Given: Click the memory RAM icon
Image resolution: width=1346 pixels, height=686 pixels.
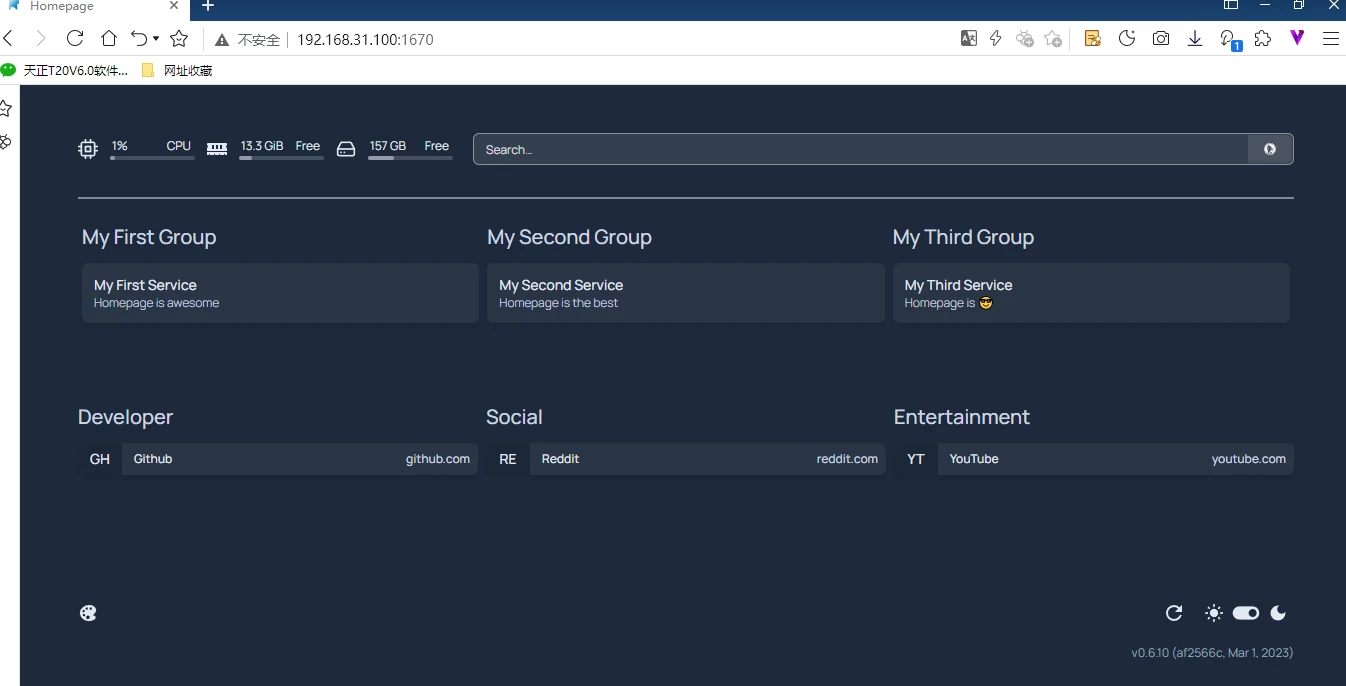Looking at the screenshot, I should (x=217, y=149).
